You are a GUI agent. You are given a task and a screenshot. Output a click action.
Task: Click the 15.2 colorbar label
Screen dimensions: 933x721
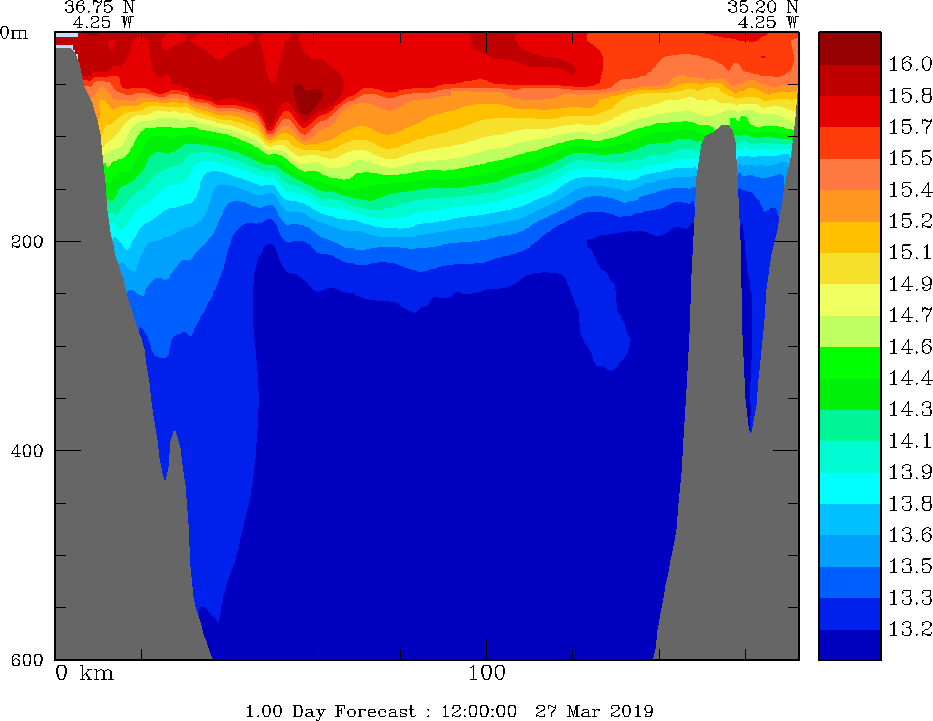tap(910, 221)
